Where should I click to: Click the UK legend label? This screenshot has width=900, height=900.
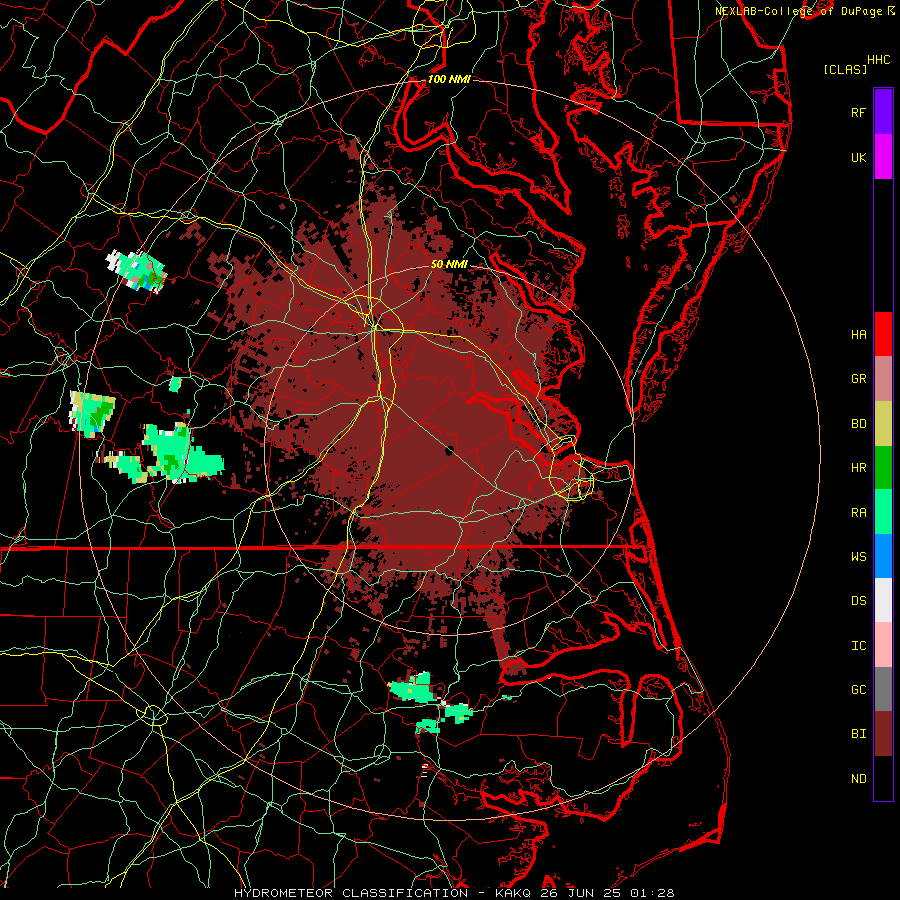[858, 157]
